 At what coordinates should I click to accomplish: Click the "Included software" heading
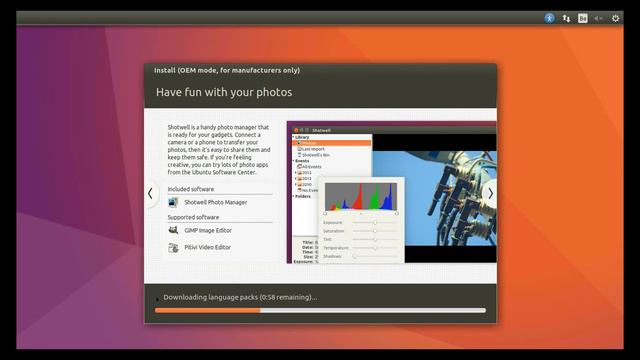tap(191, 189)
